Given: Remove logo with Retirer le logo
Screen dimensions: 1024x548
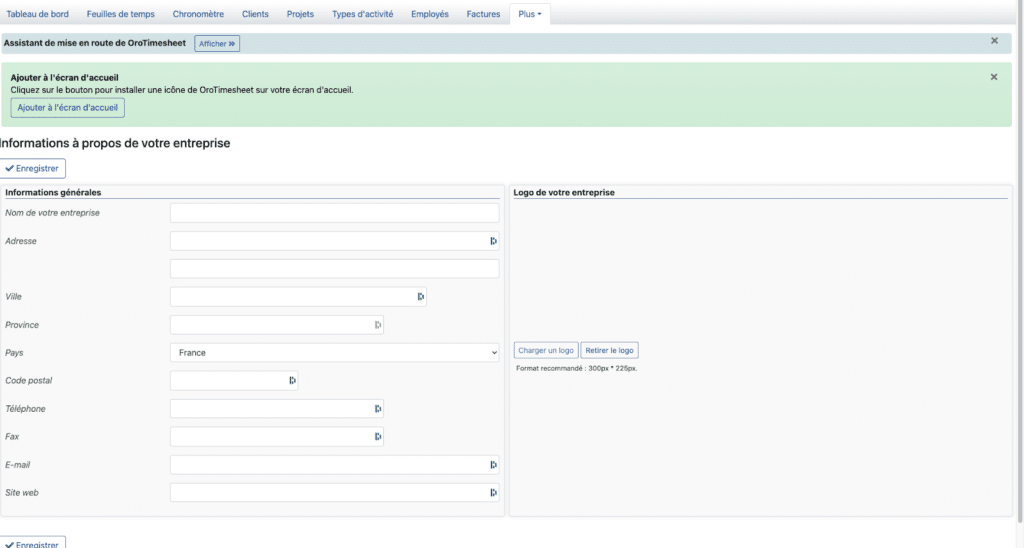Looking at the screenshot, I should [609, 350].
